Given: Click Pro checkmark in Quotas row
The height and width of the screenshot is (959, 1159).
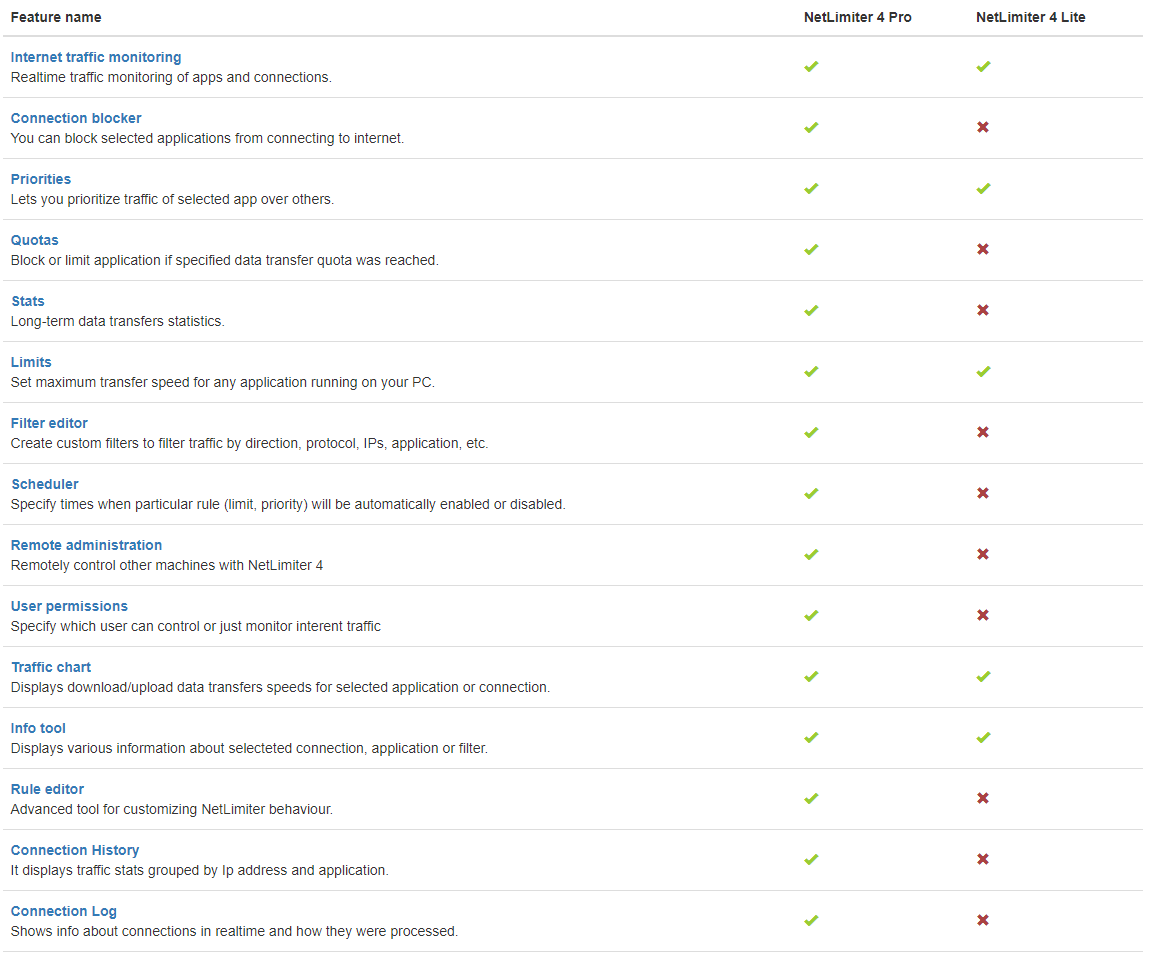Looking at the screenshot, I should [811, 249].
